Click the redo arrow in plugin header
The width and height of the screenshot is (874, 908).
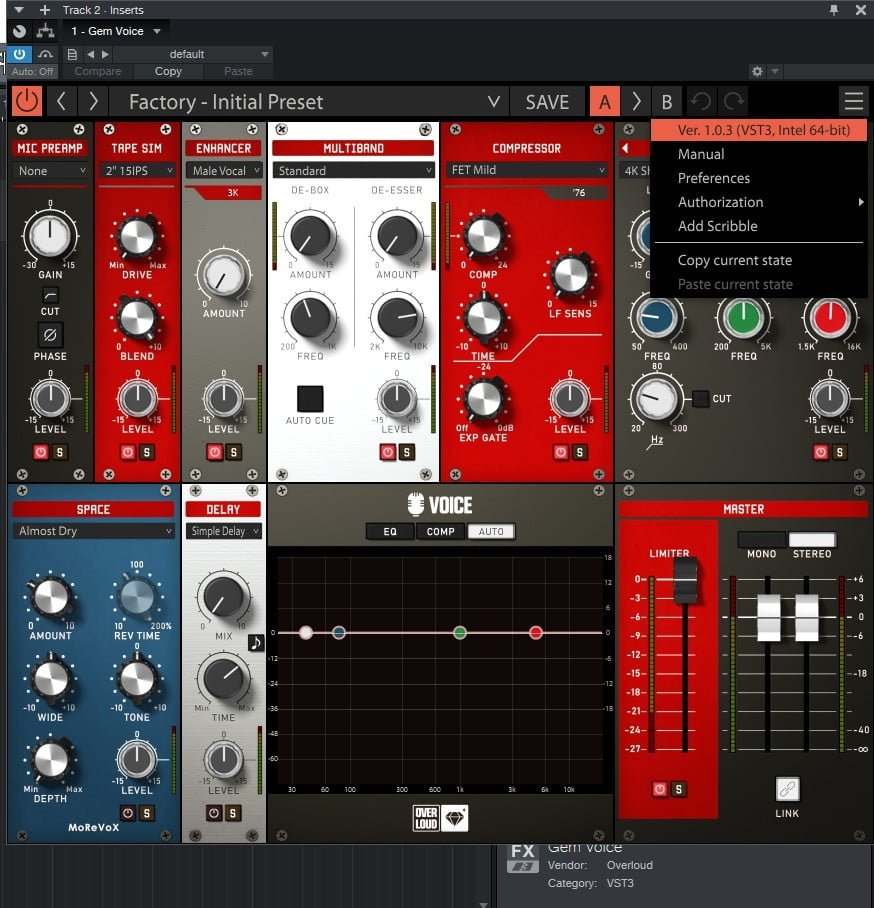click(733, 102)
